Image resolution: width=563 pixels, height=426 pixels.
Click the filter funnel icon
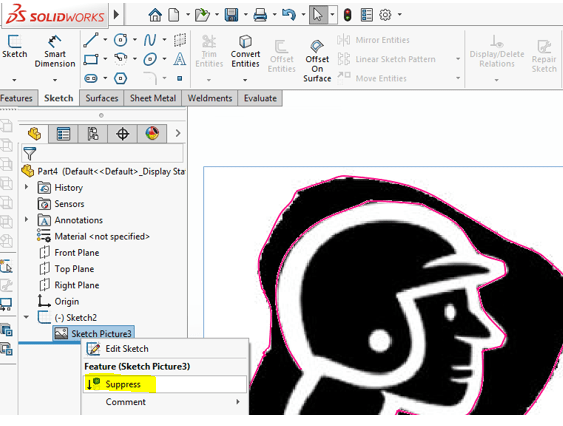click(29, 154)
